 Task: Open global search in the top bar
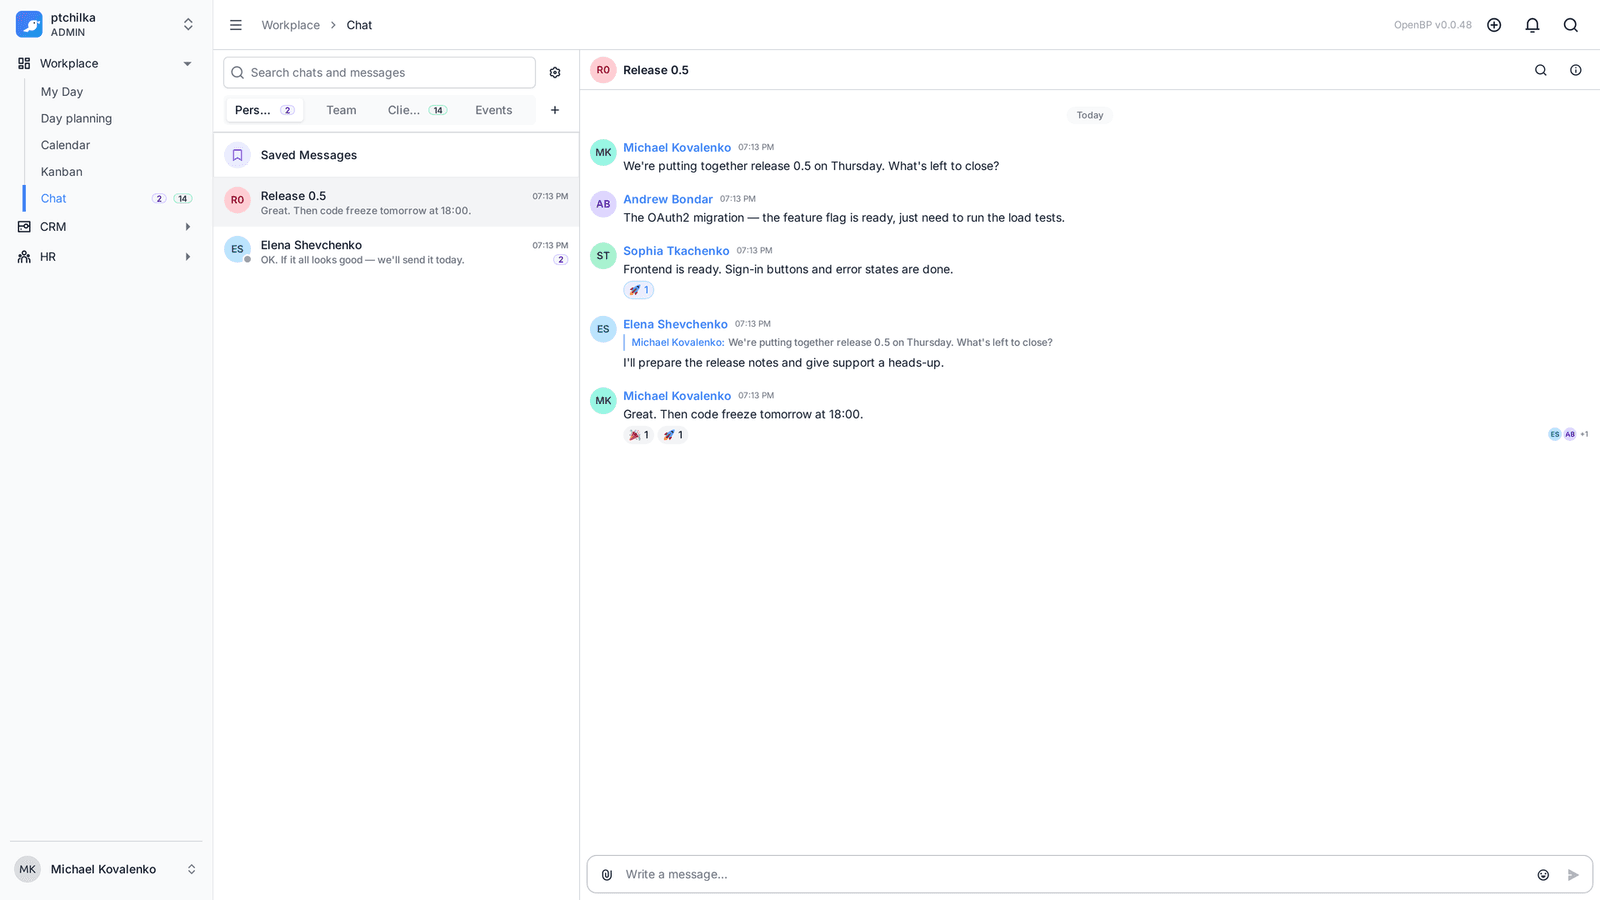1571,25
